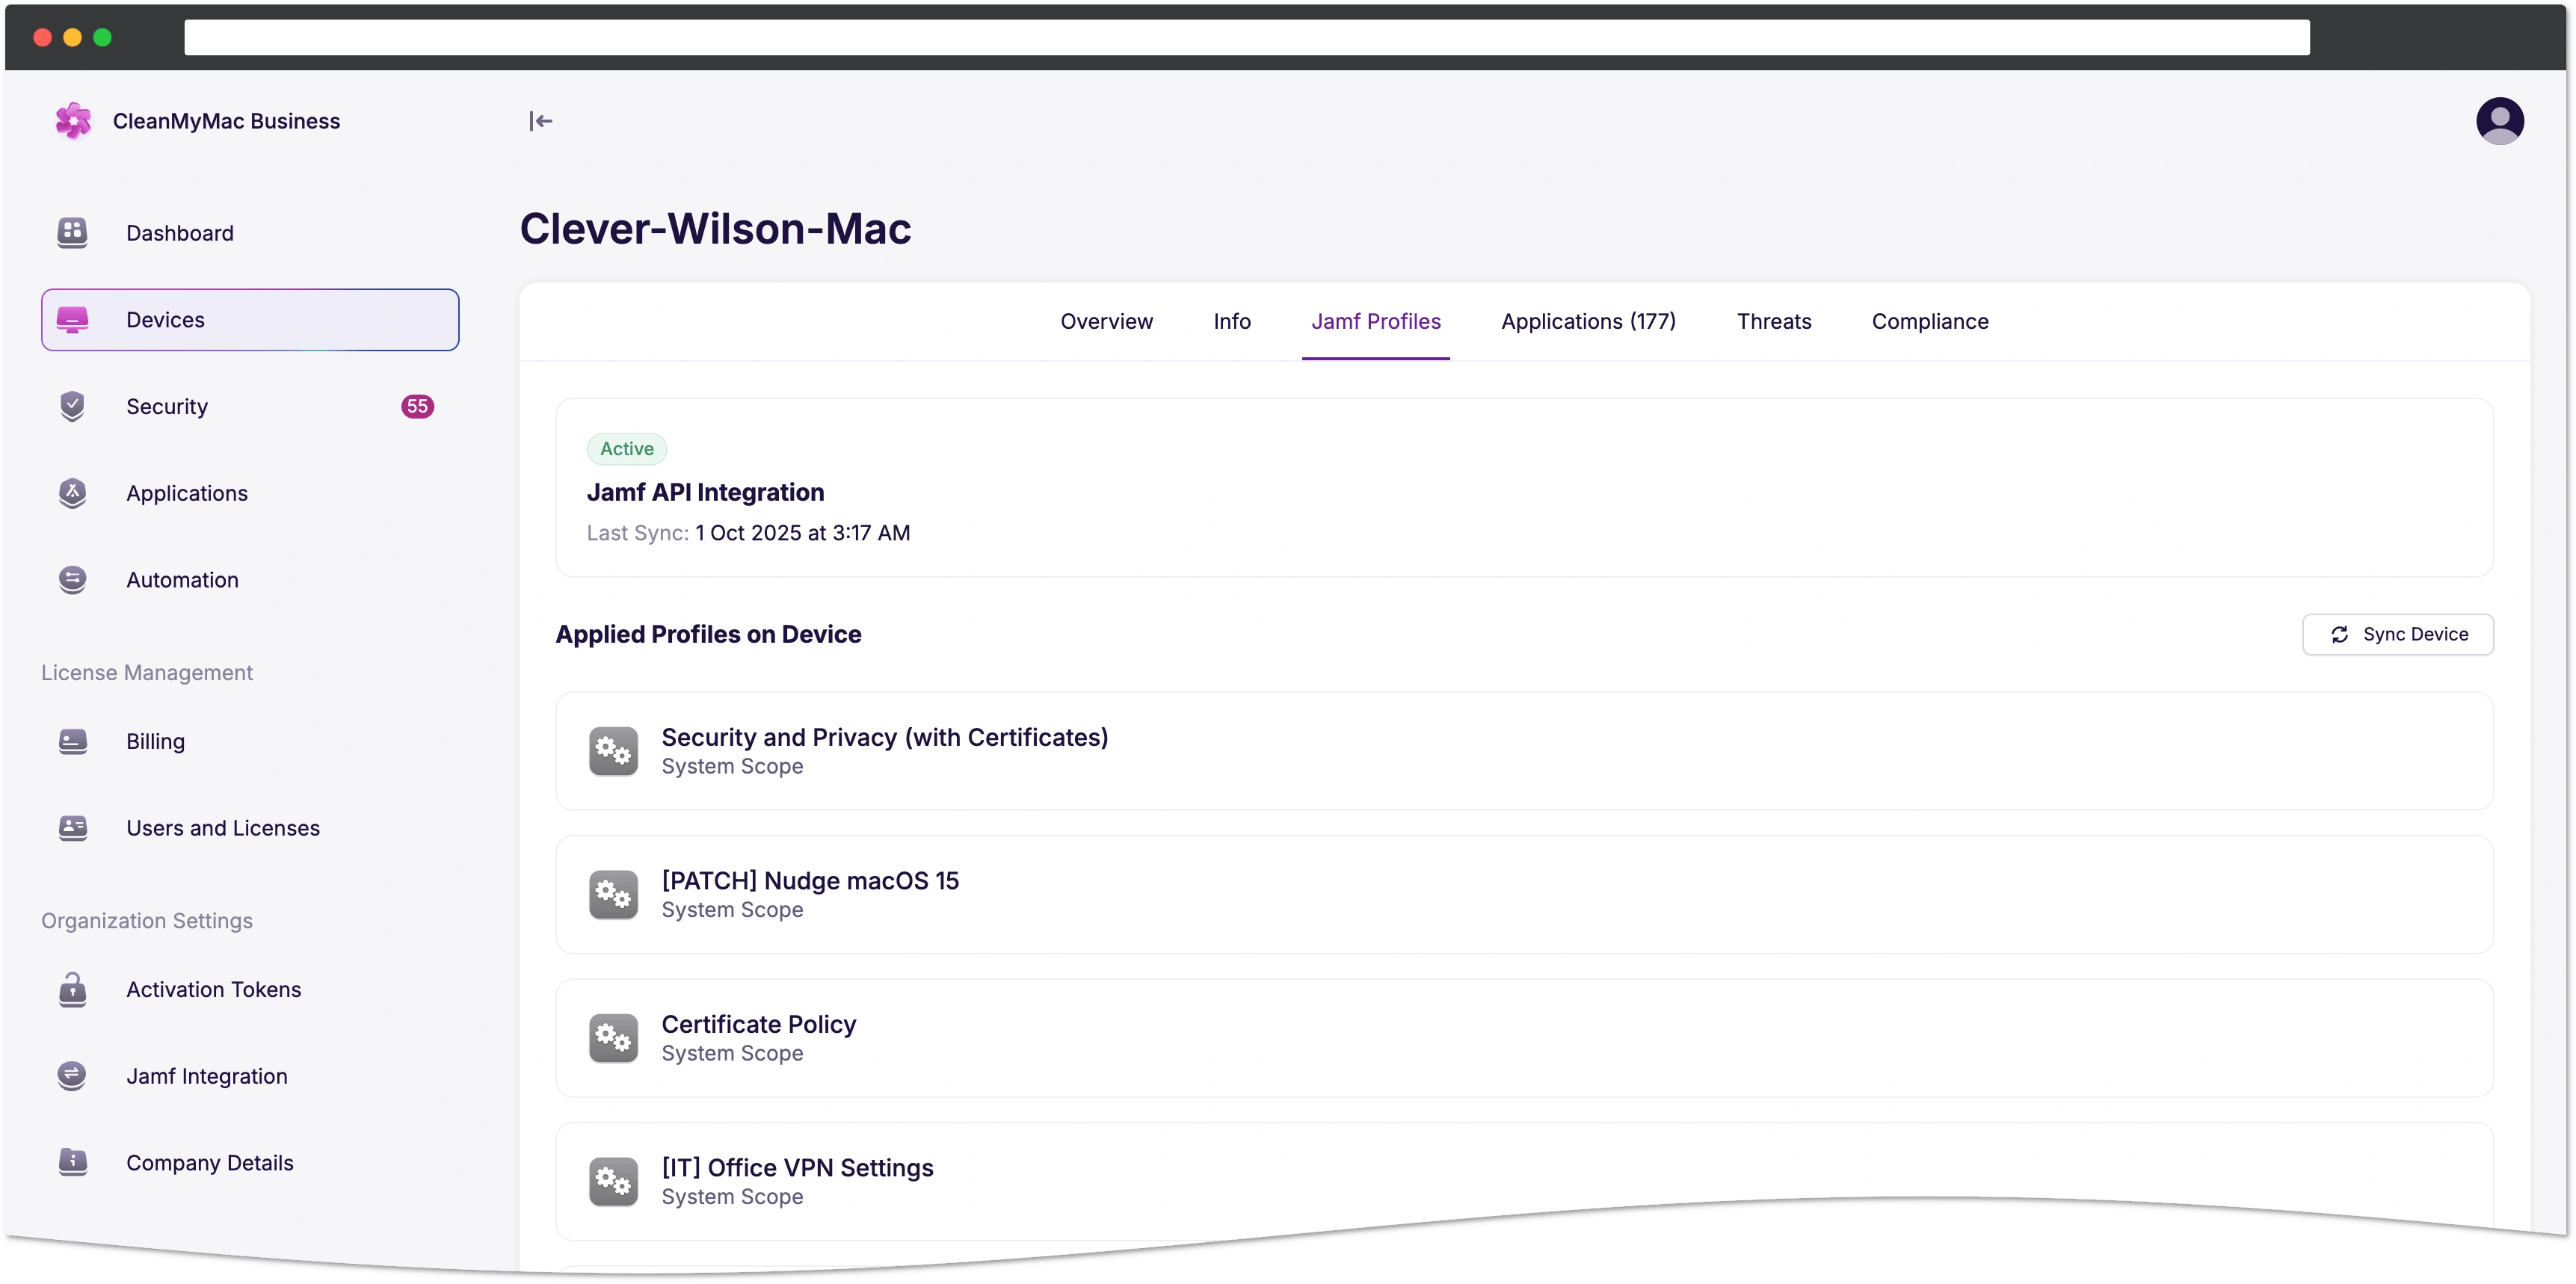Viewport: 2576px width, 1284px height.
Task: Click the Automation sidebar icon
Action: [x=72, y=580]
